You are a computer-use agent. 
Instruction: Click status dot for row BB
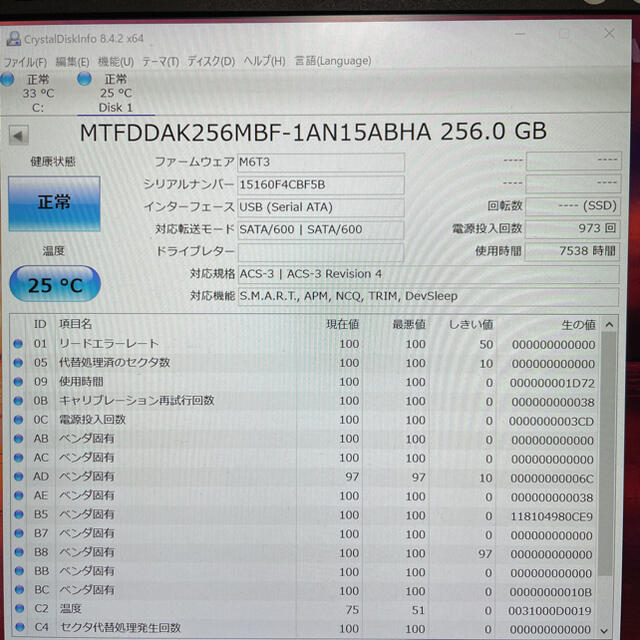19,571
